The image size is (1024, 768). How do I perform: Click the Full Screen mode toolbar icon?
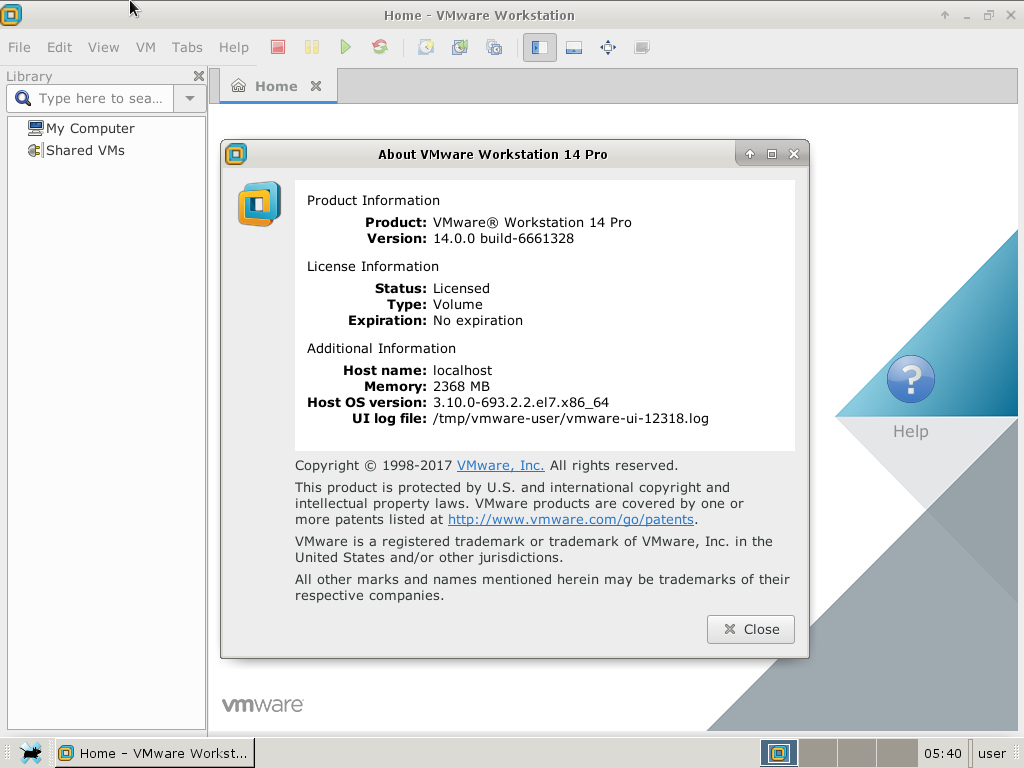tap(608, 47)
